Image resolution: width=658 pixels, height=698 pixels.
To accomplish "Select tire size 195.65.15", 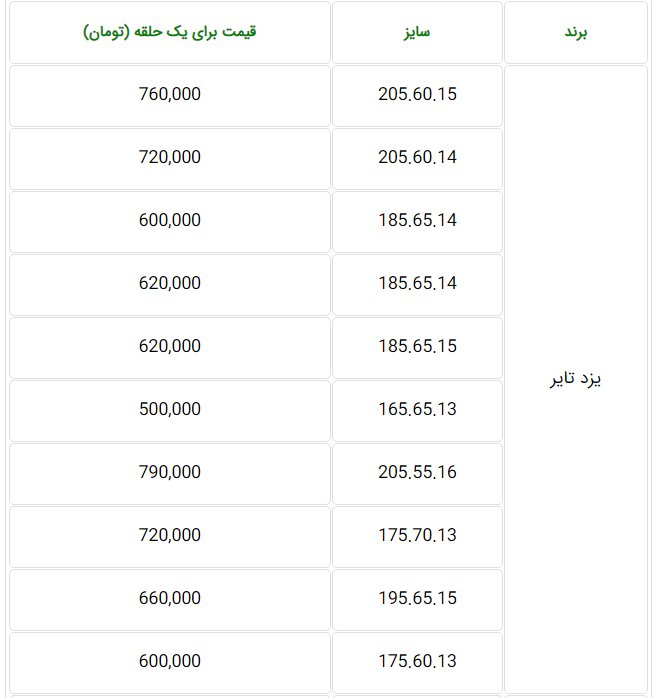I will (417, 598).
